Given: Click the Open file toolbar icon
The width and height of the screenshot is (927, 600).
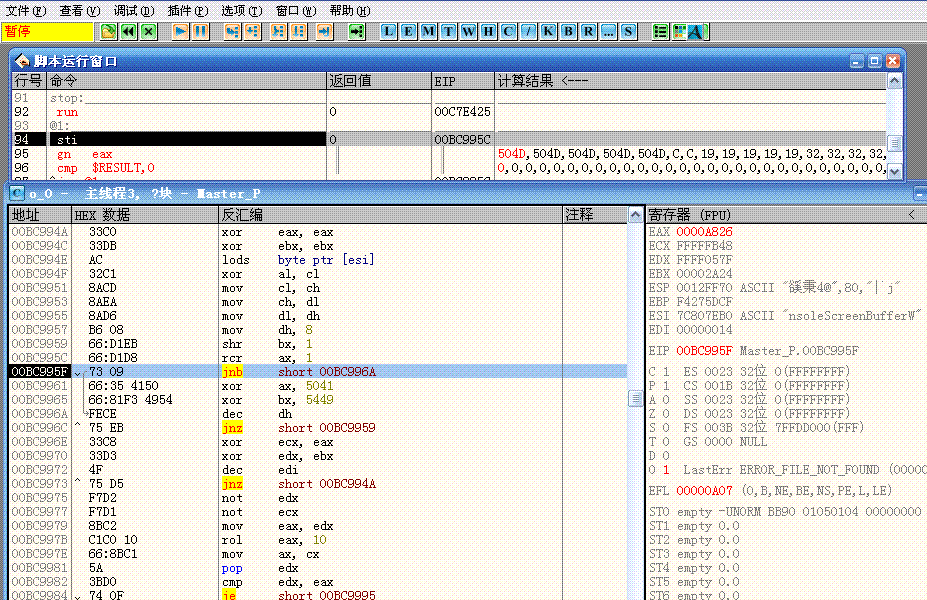Looking at the screenshot, I should pyautogui.click(x=108, y=31).
